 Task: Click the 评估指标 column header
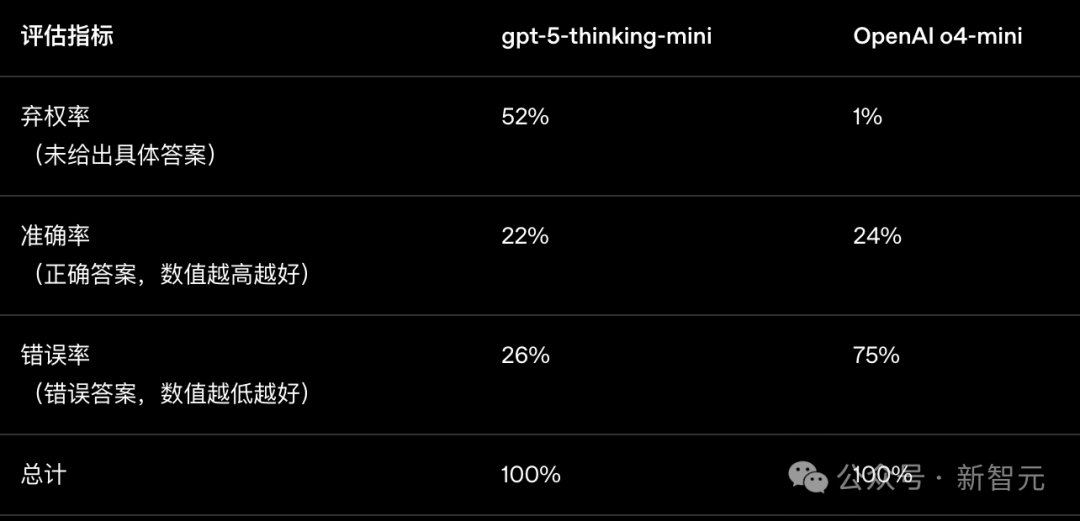tap(67, 36)
